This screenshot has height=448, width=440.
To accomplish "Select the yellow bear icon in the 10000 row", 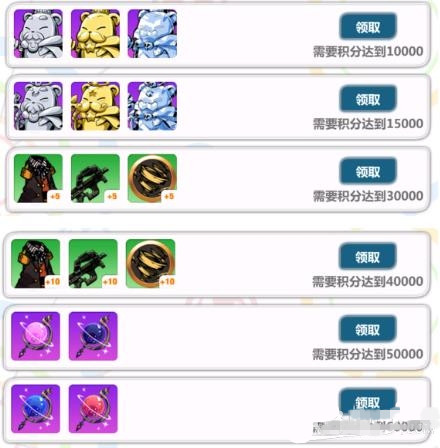I will point(95,34).
